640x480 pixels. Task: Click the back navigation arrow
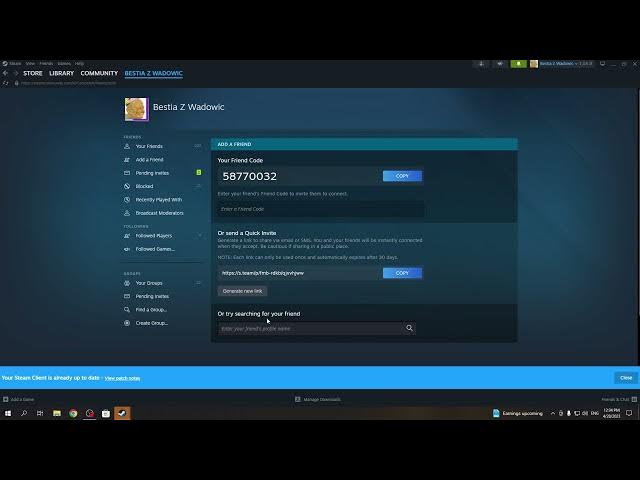(x=5, y=73)
